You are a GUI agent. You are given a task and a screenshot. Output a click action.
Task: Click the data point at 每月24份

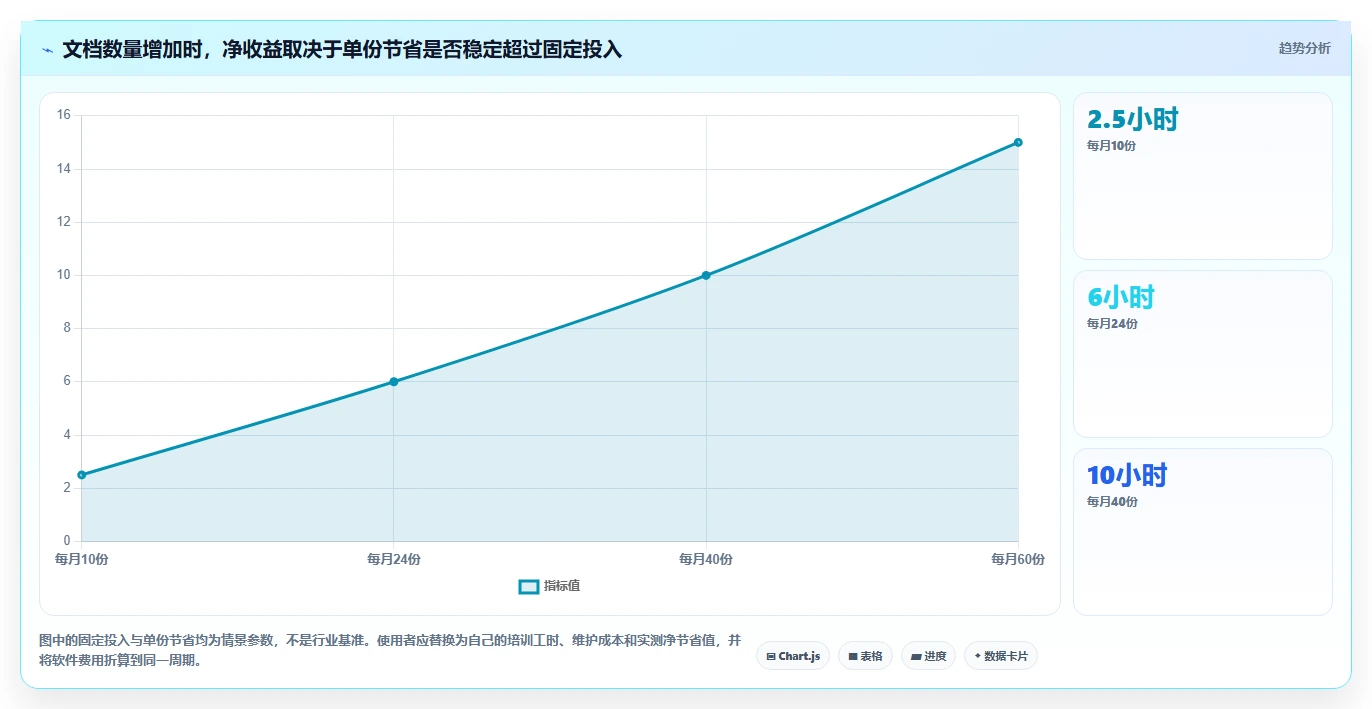click(x=394, y=381)
